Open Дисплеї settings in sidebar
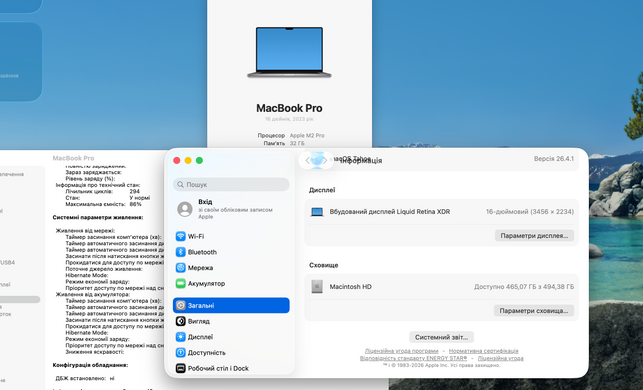Screen dimensions: 643x390 [x=231, y=337]
